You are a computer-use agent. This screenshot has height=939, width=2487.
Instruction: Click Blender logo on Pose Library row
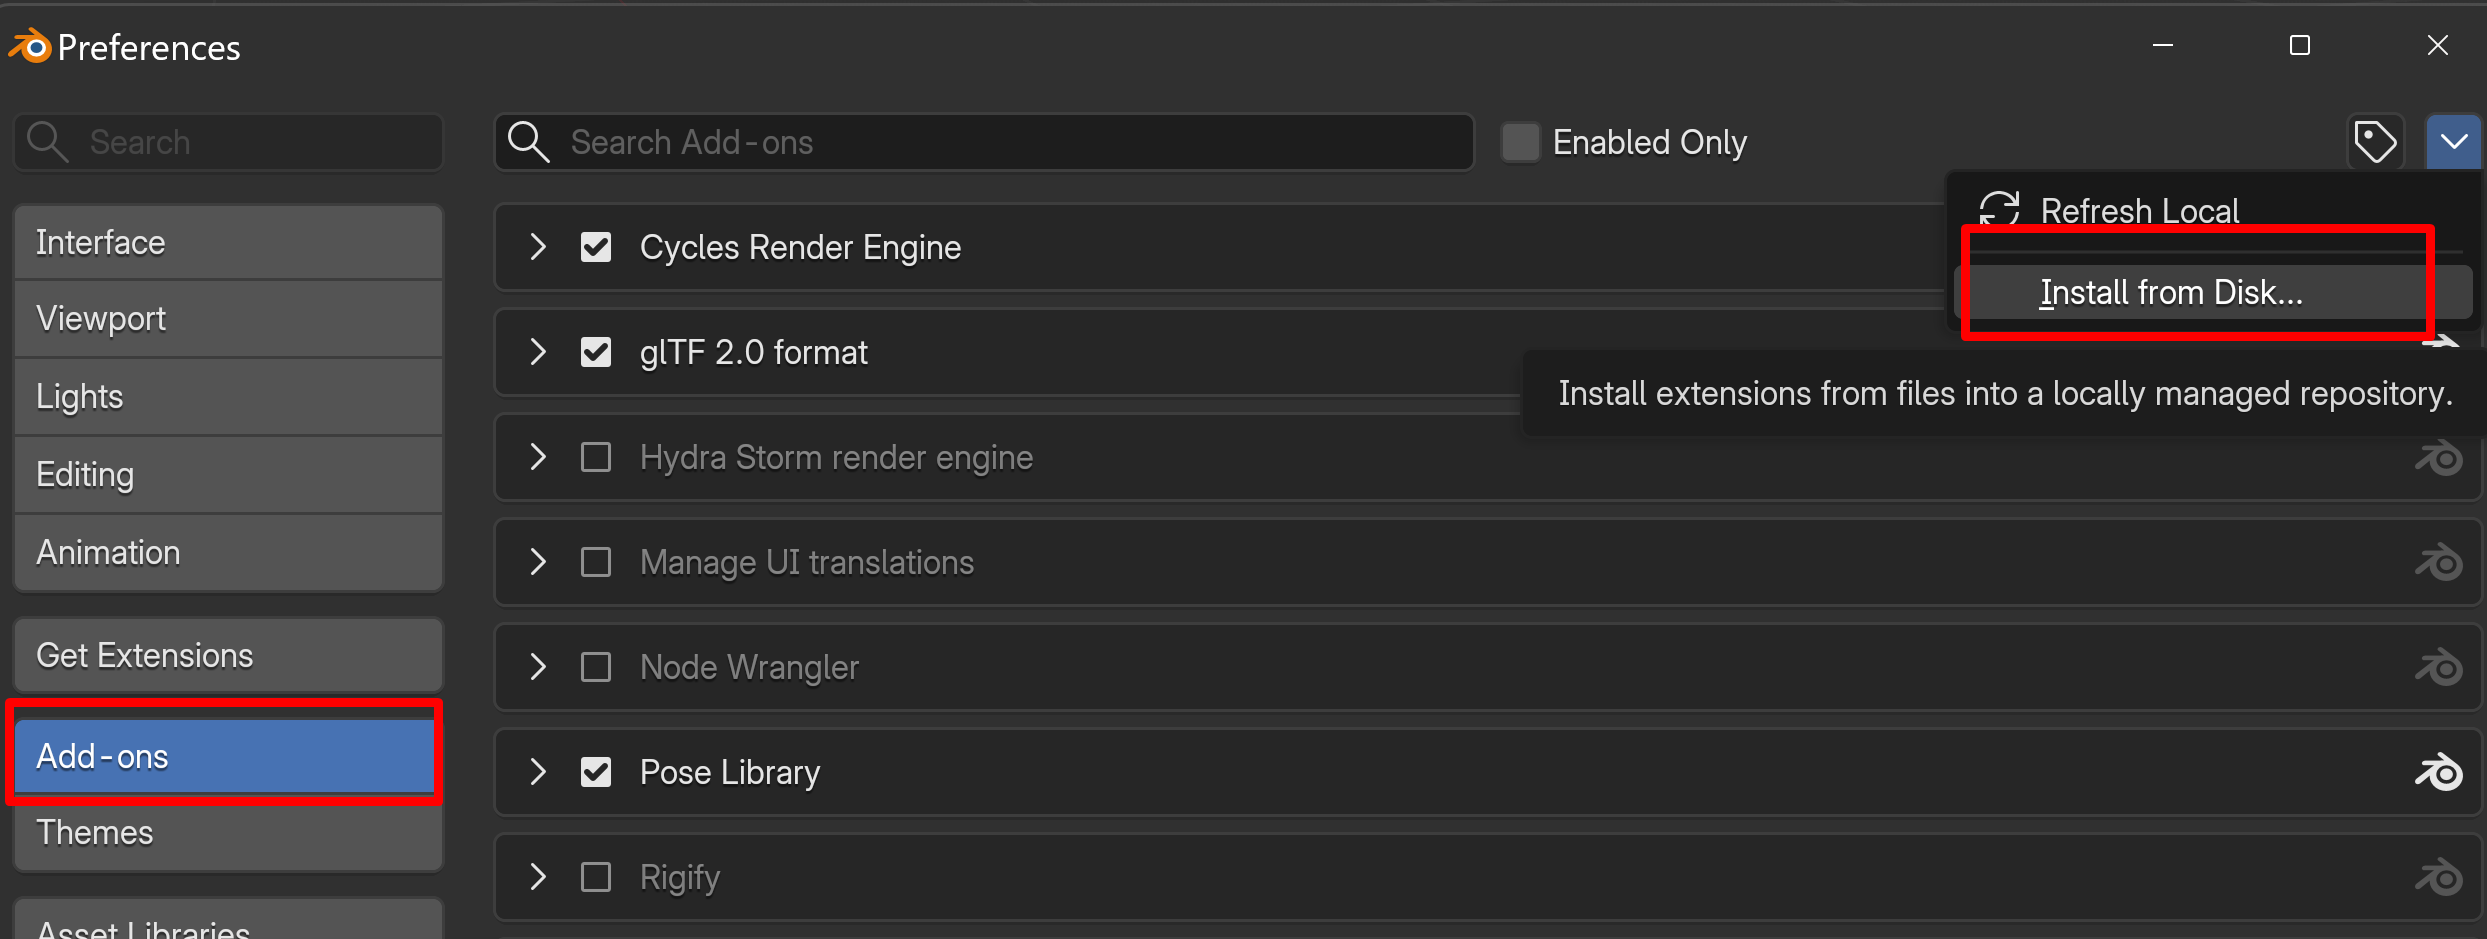(x=2439, y=772)
